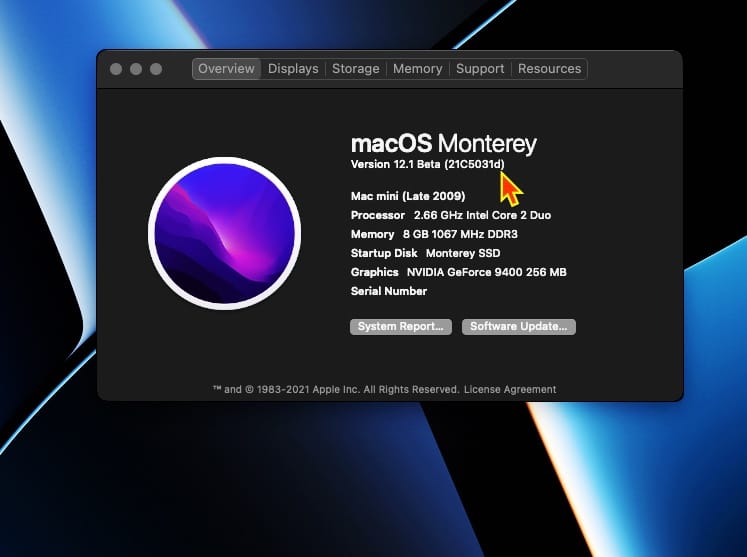
Task: Click the Graphics NVIDIA GeForce line
Action: point(458,273)
